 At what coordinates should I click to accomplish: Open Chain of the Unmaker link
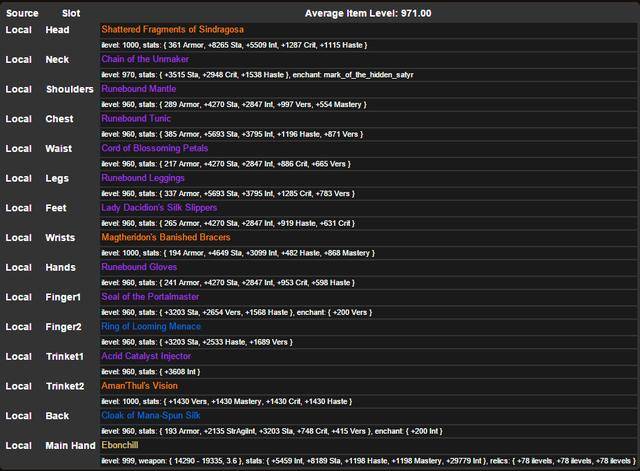tap(145, 59)
